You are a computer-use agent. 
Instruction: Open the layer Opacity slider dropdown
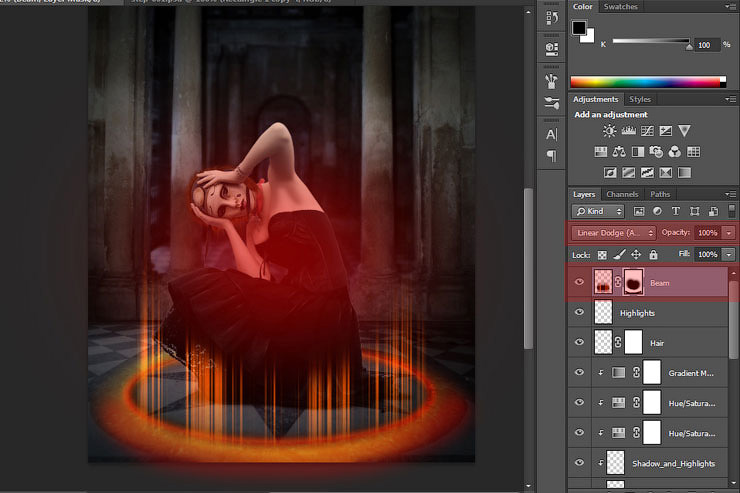[x=729, y=232]
